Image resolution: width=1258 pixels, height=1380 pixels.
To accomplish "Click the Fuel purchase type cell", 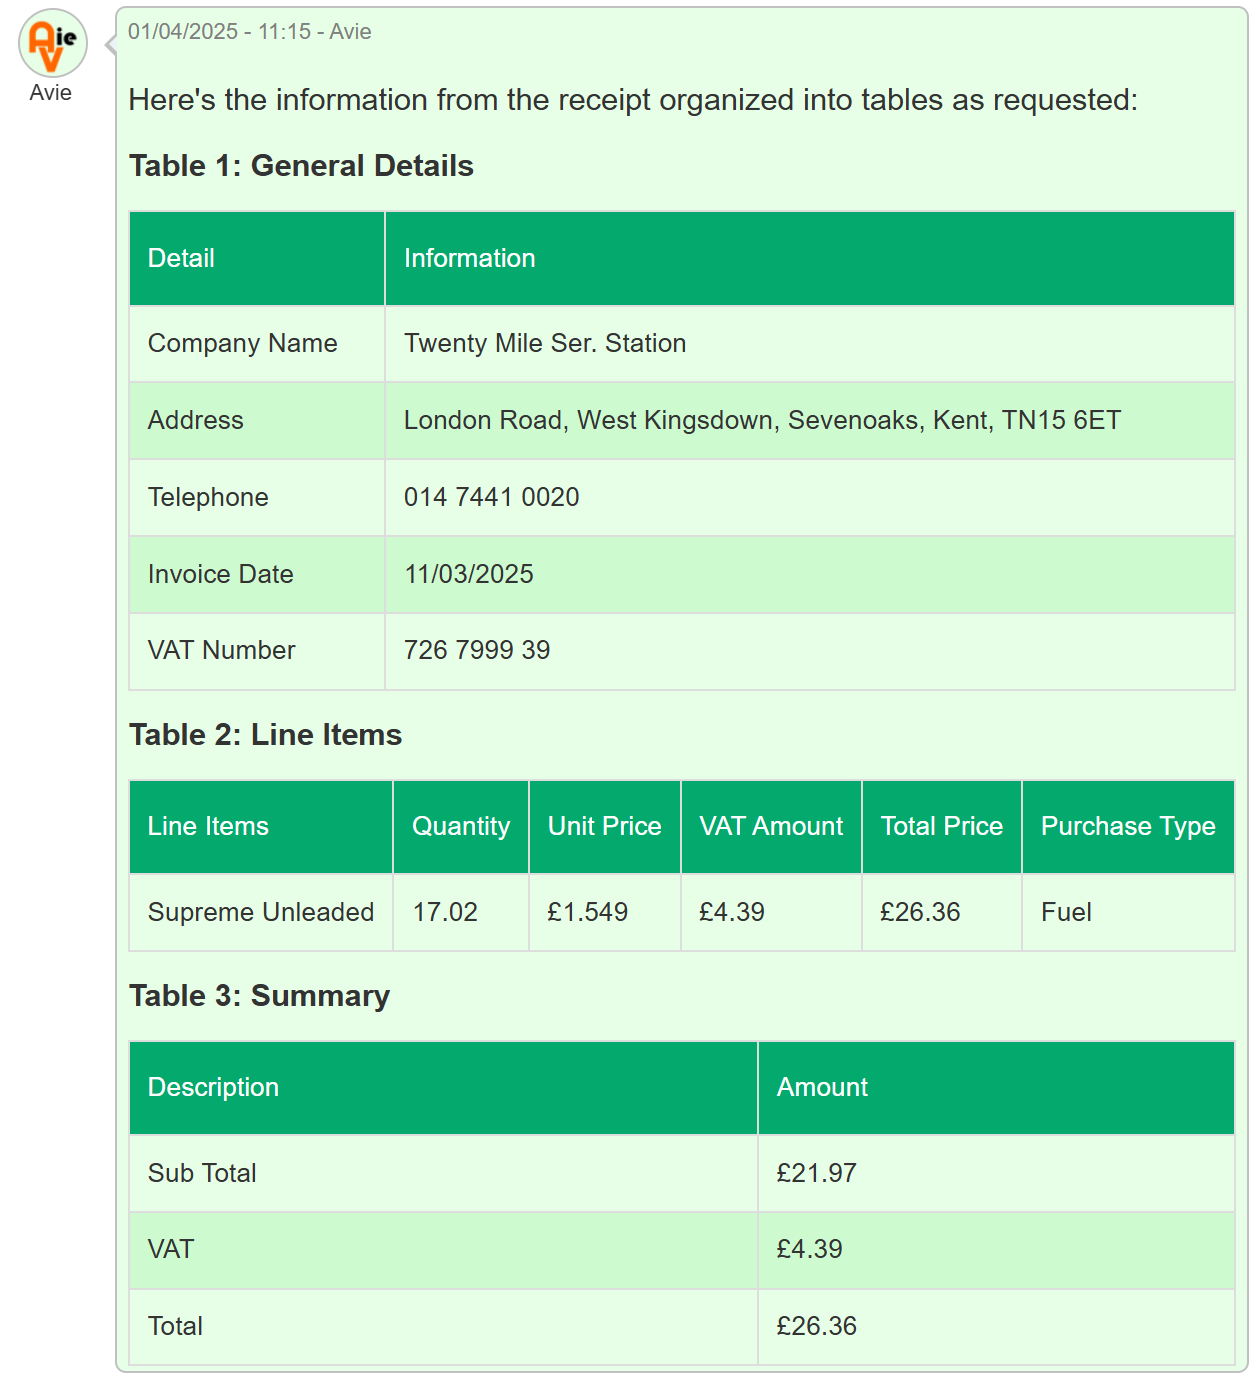I will tap(1066, 912).
